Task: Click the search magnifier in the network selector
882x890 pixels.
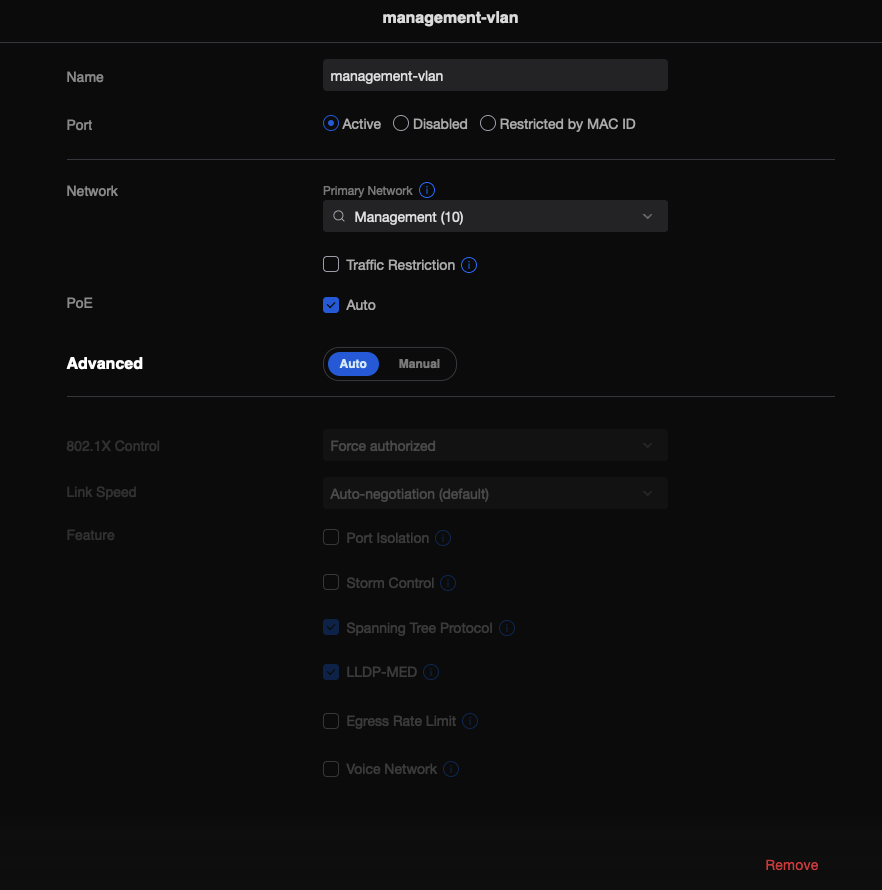Action: [338, 216]
